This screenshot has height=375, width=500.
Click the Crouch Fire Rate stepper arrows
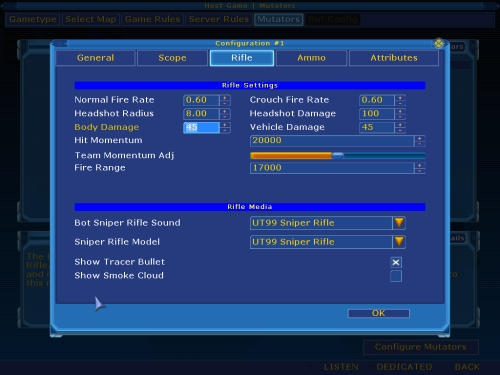coord(400,100)
